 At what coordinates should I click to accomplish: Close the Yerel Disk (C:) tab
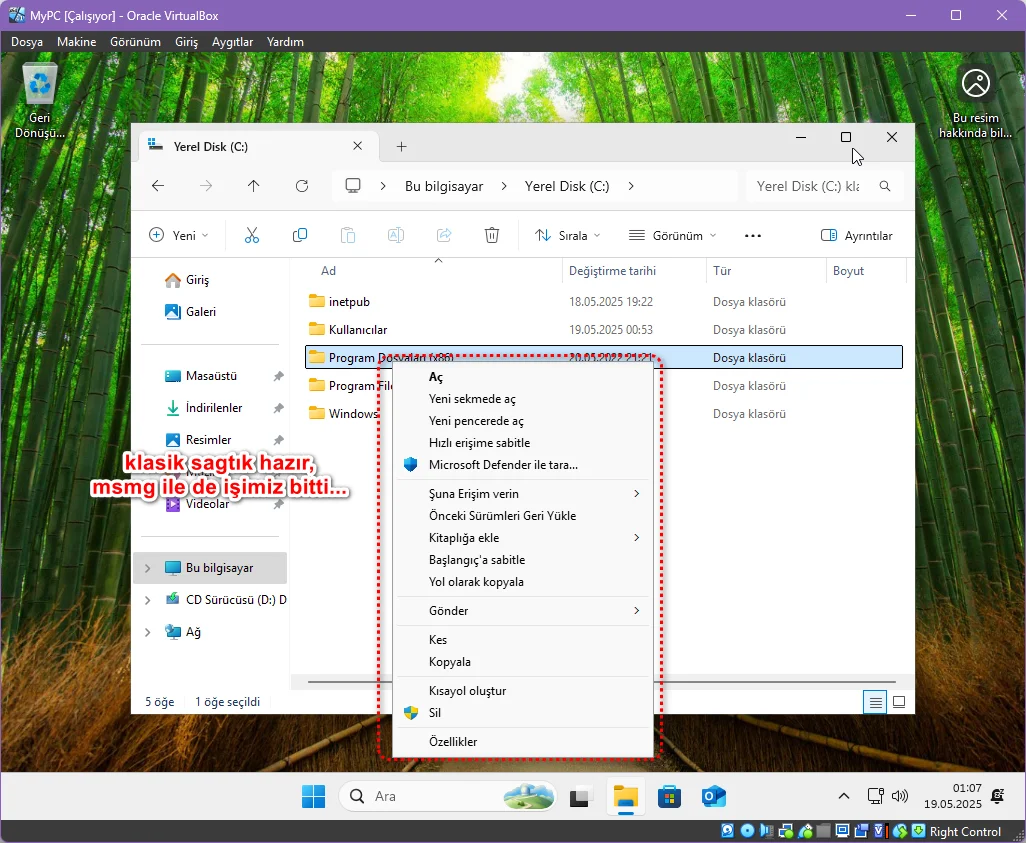[x=357, y=146]
